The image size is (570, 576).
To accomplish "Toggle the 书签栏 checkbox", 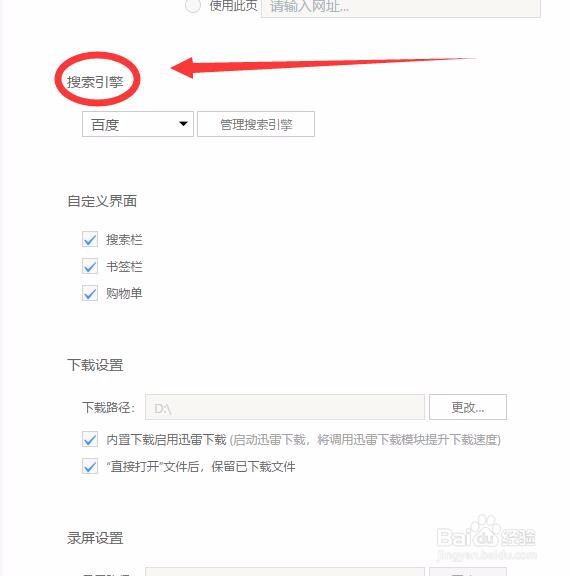I will coord(90,266).
